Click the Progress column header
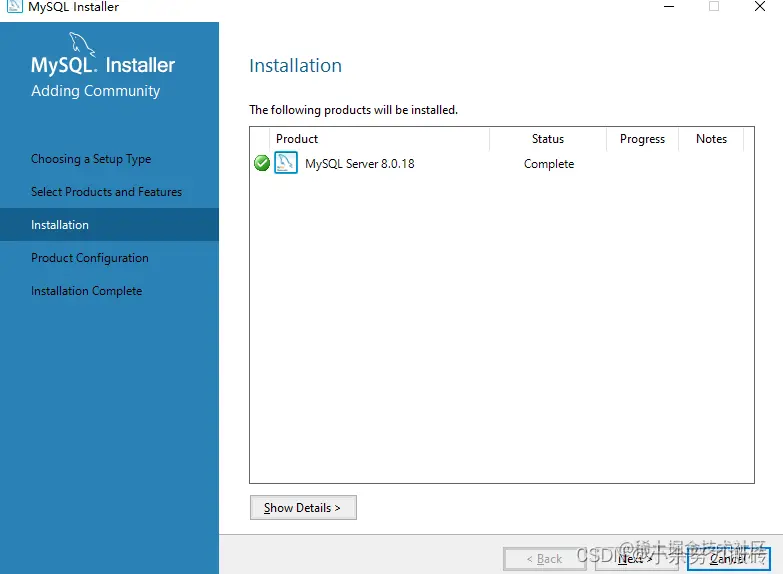This screenshot has width=783, height=574. [x=642, y=139]
